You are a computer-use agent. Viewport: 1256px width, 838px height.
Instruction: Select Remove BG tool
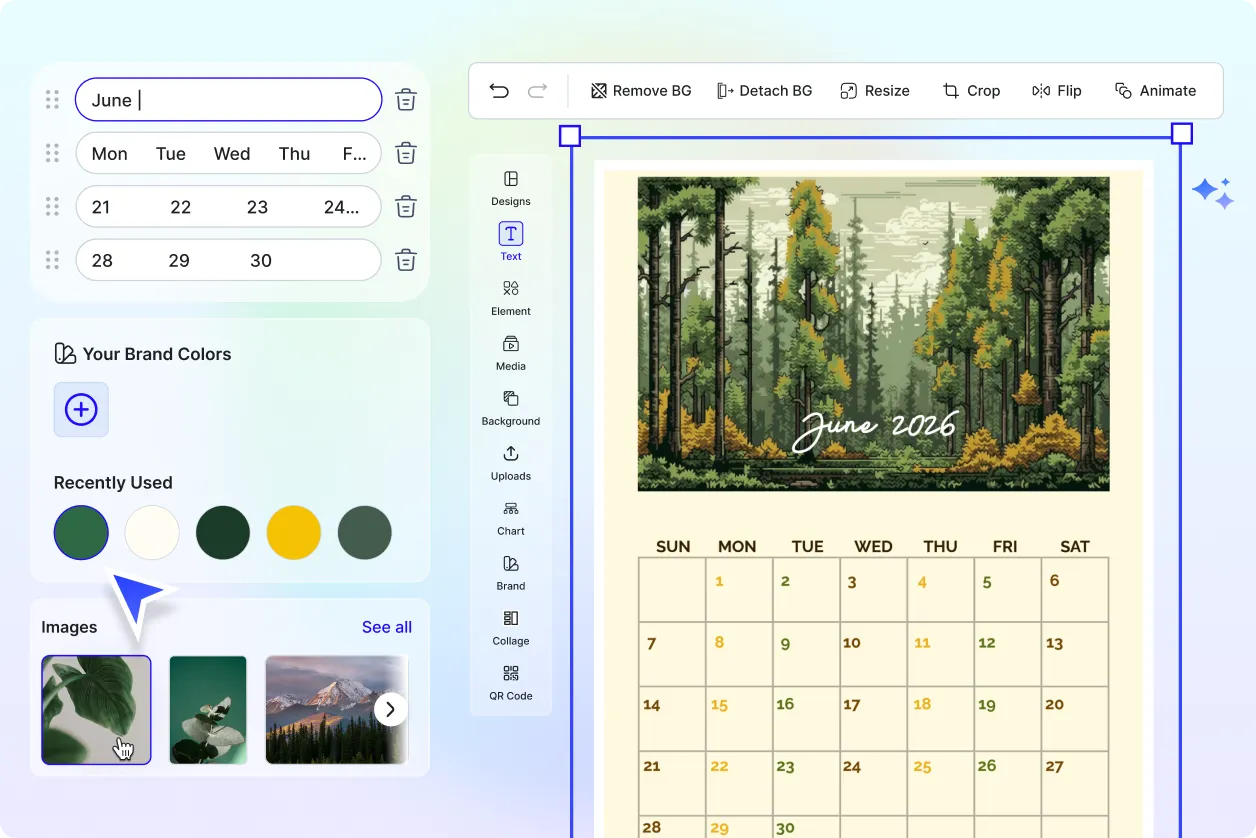coord(641,91)
